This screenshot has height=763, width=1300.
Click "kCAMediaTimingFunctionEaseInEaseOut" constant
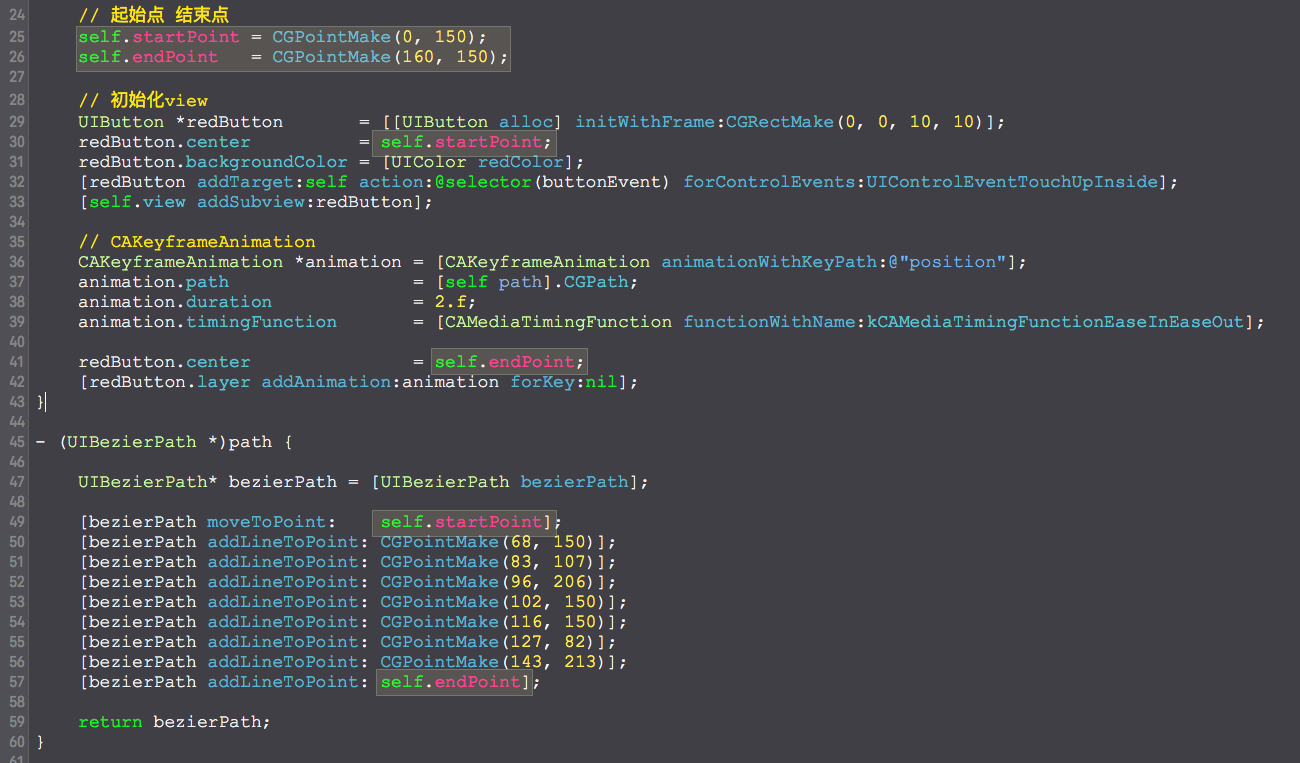tap(1056, 322)
